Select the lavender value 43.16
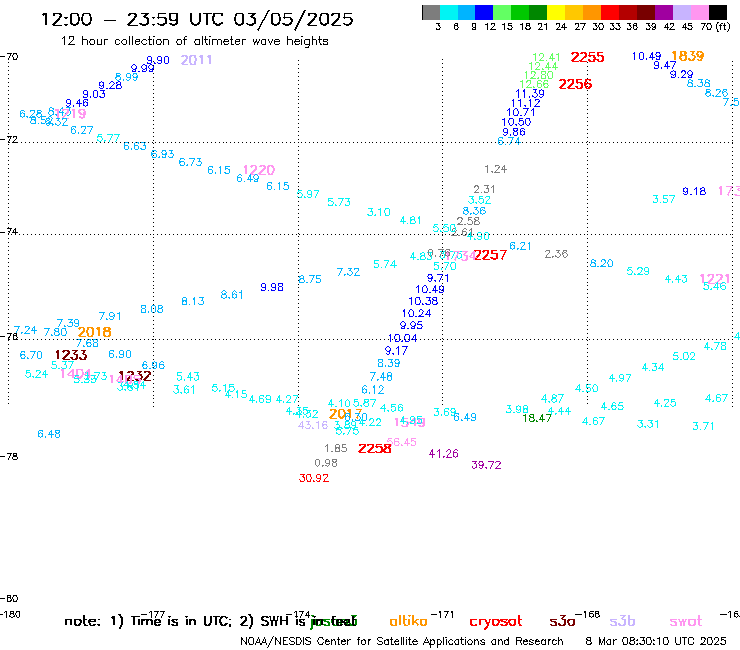Screen dimensions: 740x650 click(x=312, y=425)
